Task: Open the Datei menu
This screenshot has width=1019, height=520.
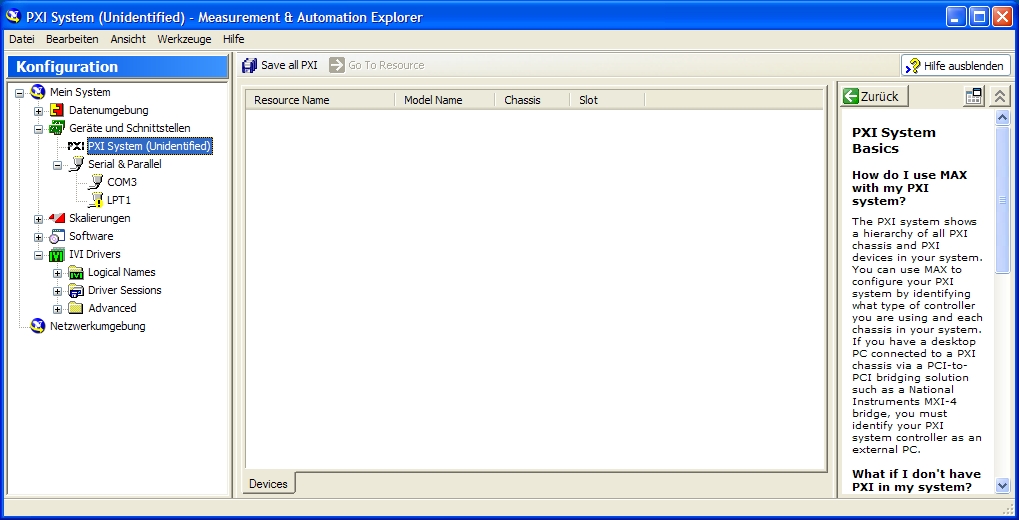Action: tap(21, 39)
